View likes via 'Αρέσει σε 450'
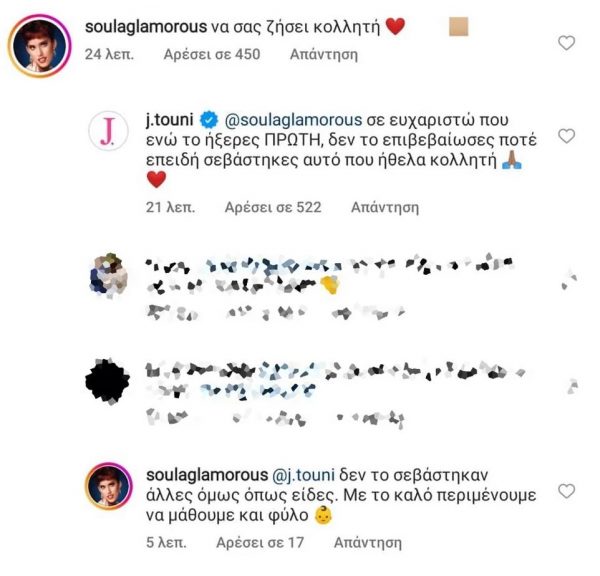 212,54
